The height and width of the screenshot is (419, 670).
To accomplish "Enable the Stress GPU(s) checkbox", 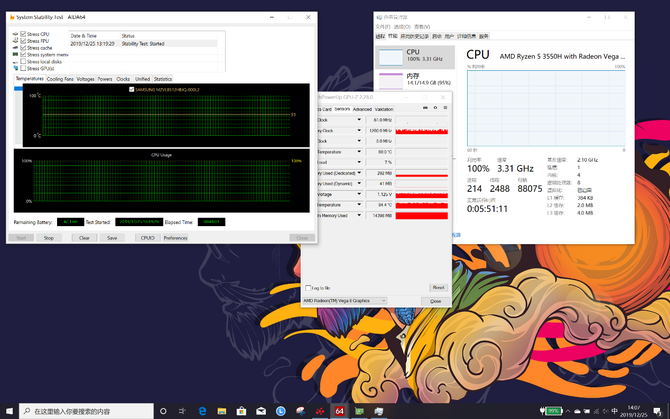I will coord(23,68).
